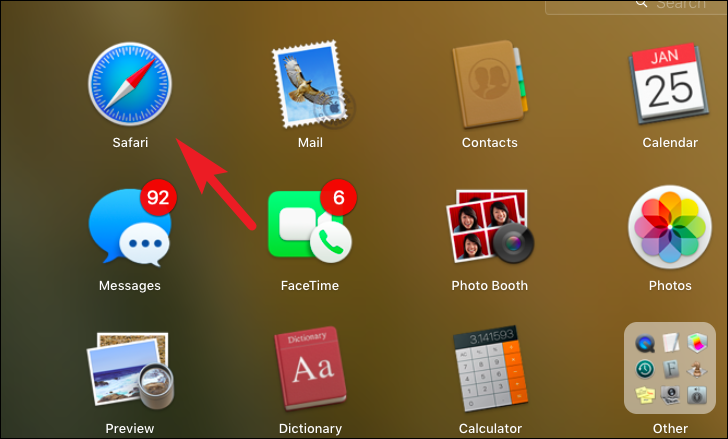
Task: Click the Preview label text
Action: pos(130,428)
